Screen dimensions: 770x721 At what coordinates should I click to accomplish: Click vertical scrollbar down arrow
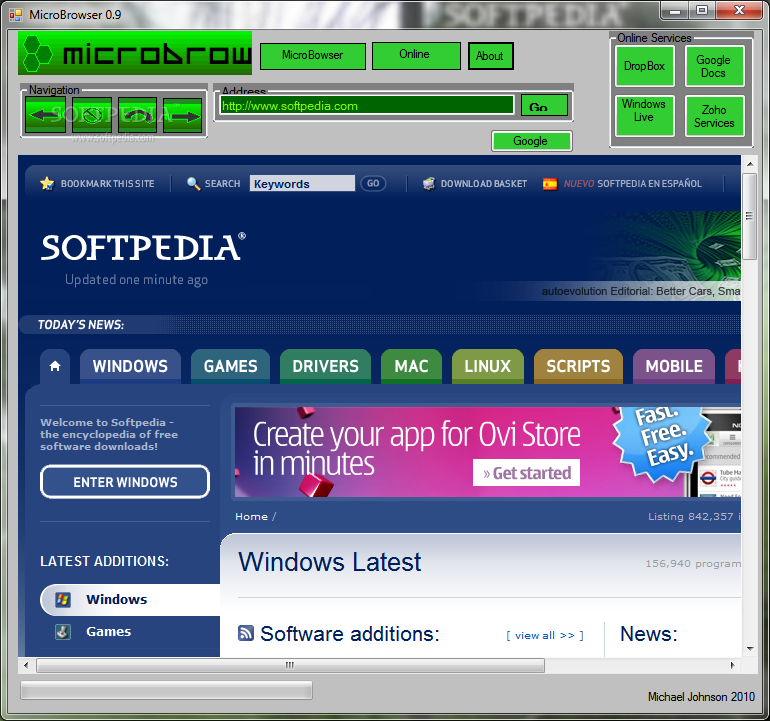750,649
